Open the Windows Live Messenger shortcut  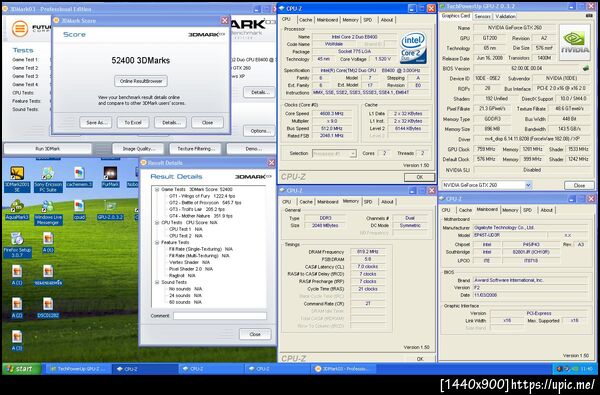[x=48, y=212]
